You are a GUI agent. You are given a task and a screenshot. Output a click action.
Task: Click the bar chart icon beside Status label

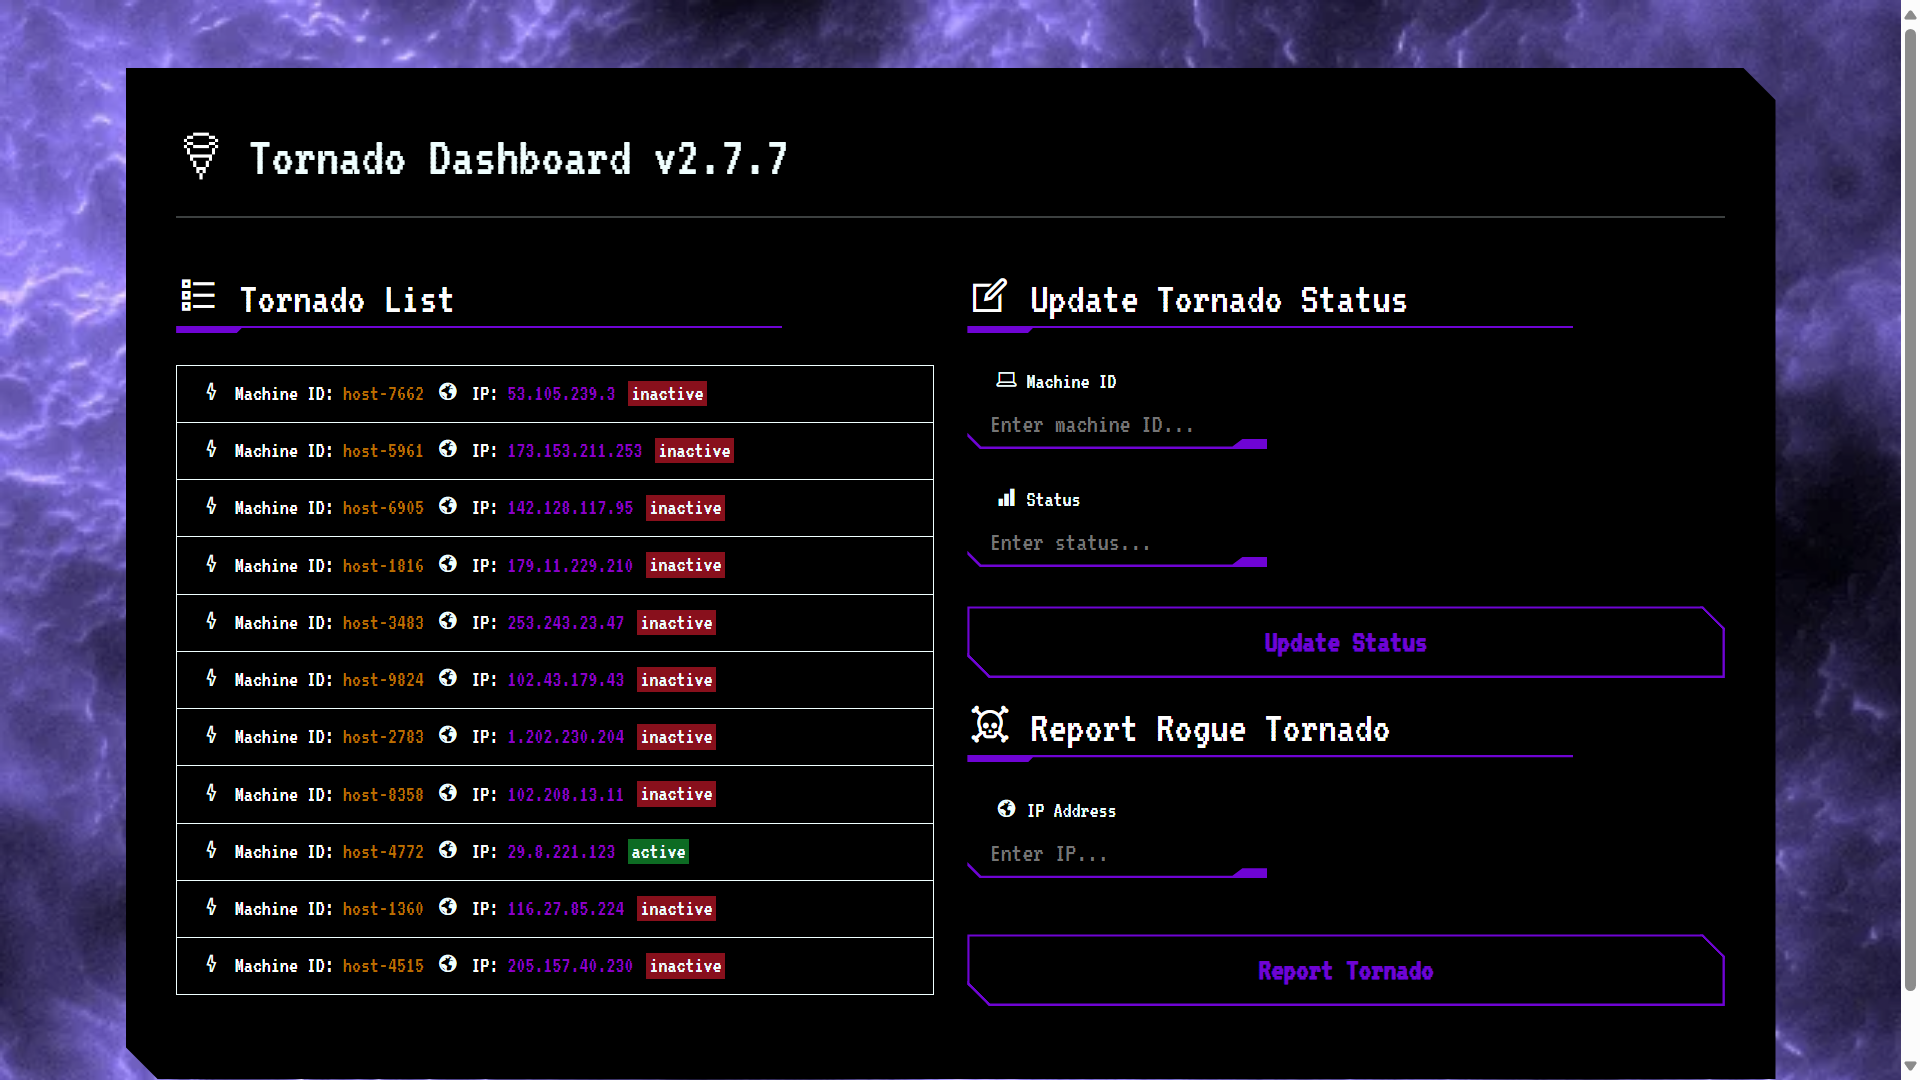pos(1006,498)
